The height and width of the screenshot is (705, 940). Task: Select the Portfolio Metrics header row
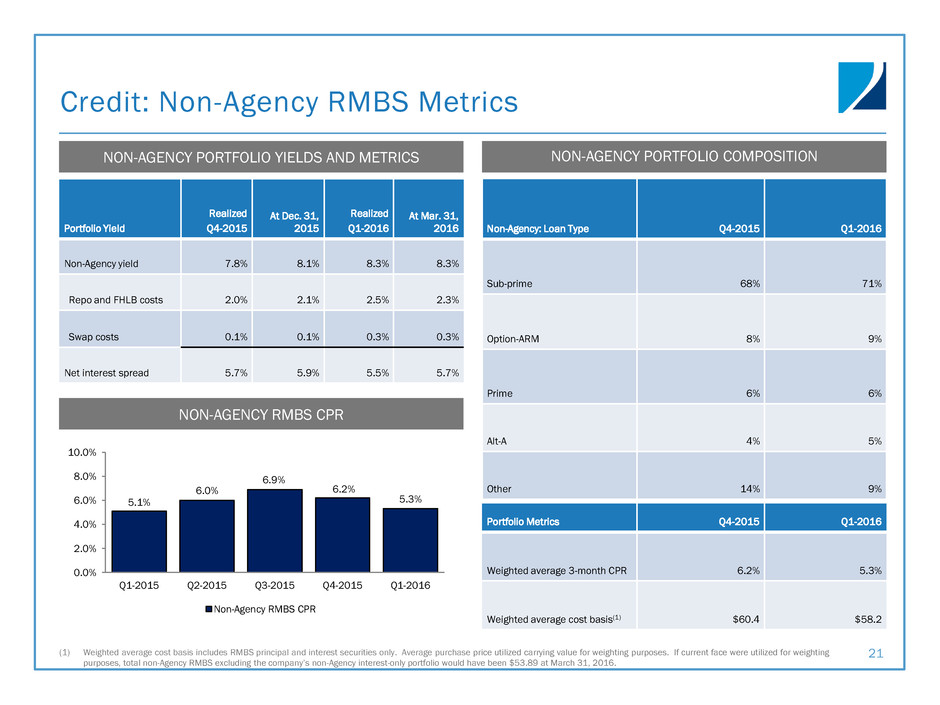(x=685, y=521)
